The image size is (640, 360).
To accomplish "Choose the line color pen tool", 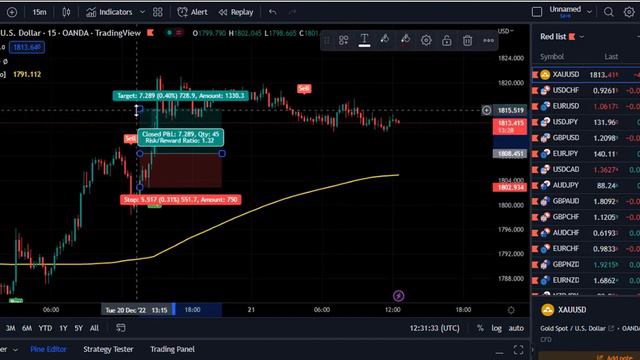I will click(405, 40).
